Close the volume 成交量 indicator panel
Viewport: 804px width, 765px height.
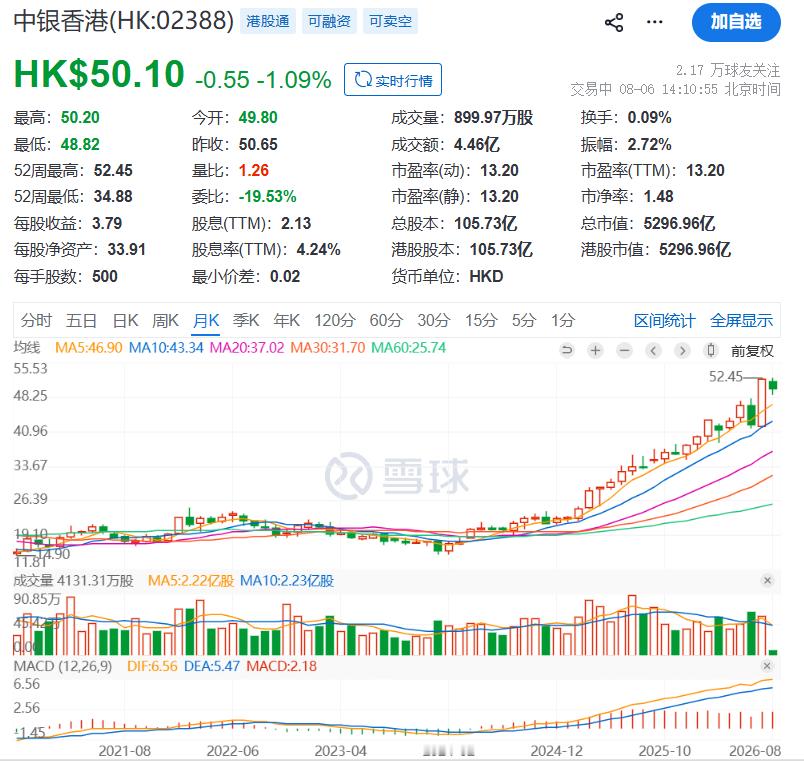click(x=767, y=580)
